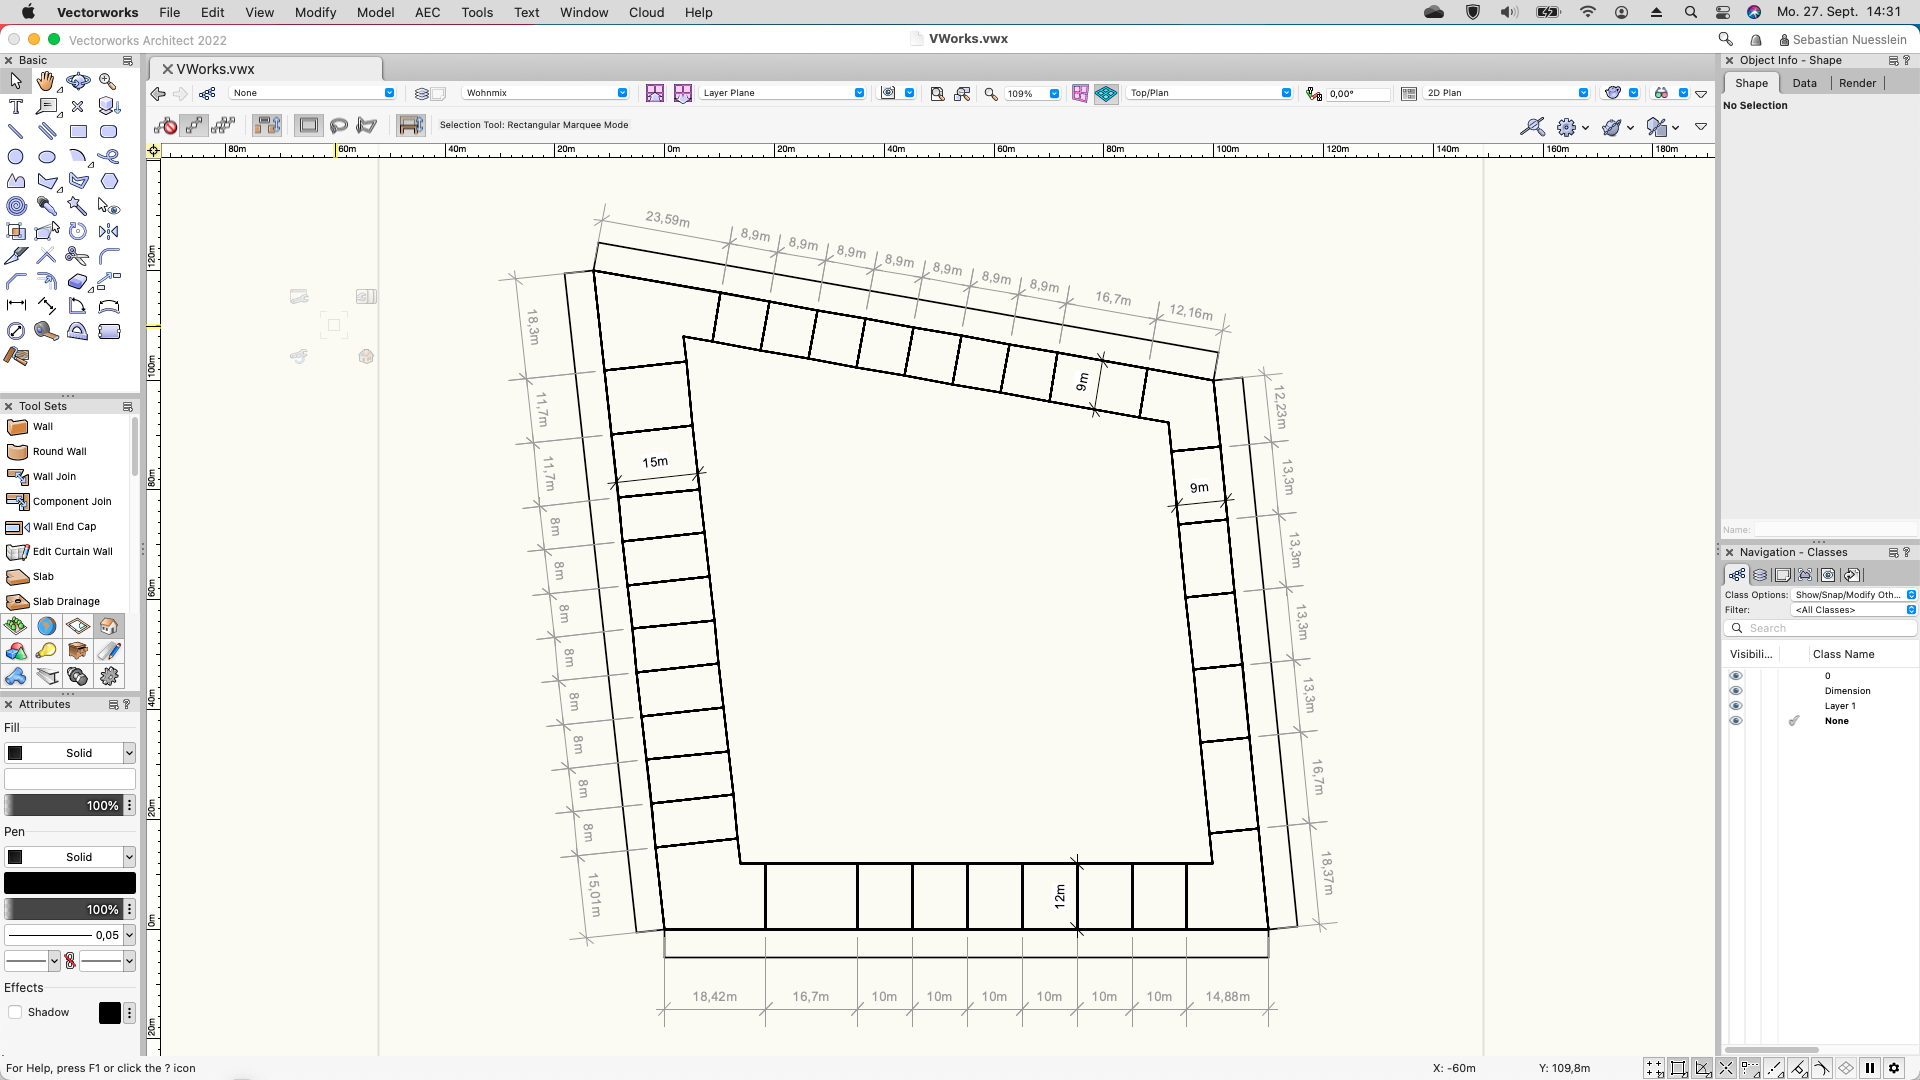The width and height of the screenshot is (1920, 1080).
Task: Switch to the Data tab
Action: click(x=1804, y=83)
